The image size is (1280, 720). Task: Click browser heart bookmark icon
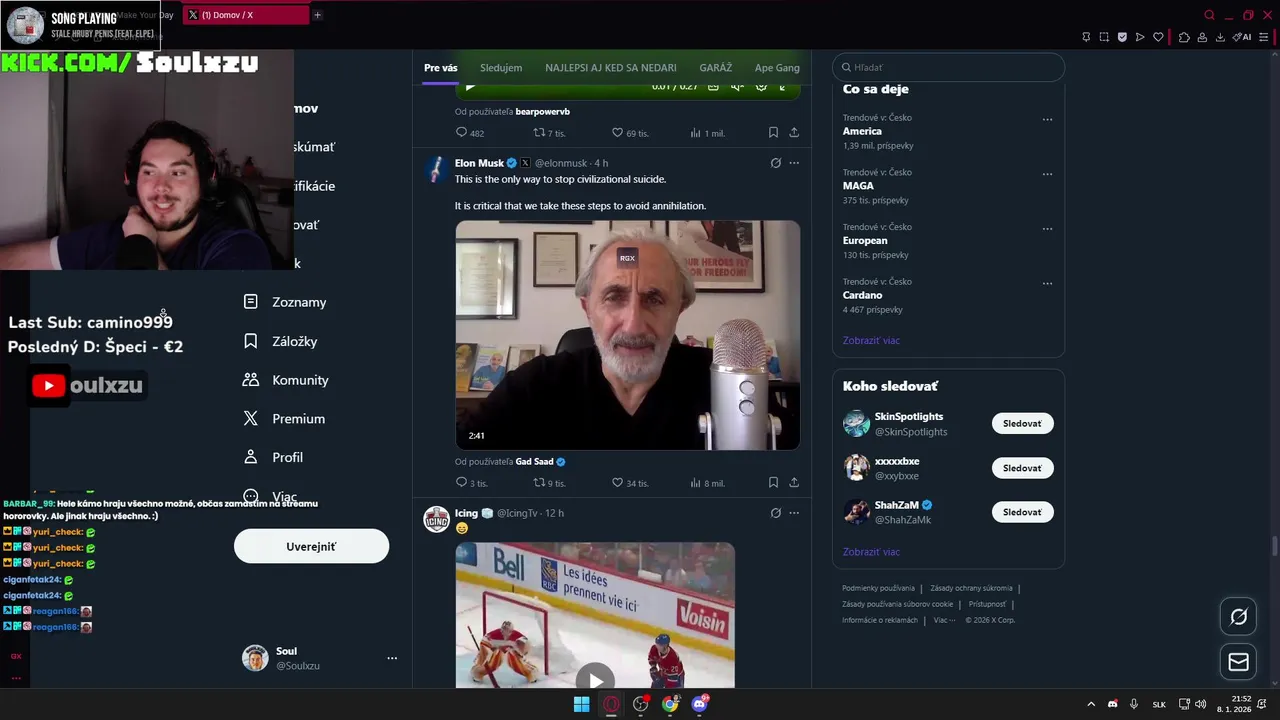[x=1158, y=37]
